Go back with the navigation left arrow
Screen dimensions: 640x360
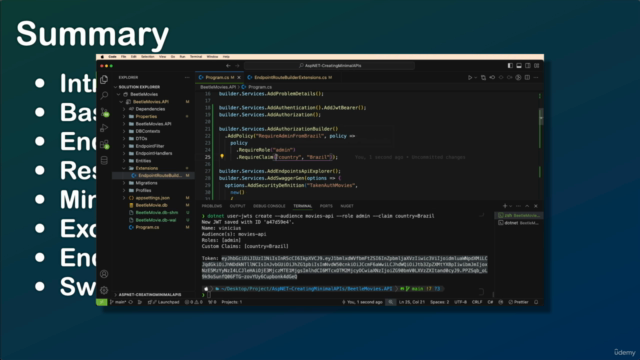(x=228, y=66)
